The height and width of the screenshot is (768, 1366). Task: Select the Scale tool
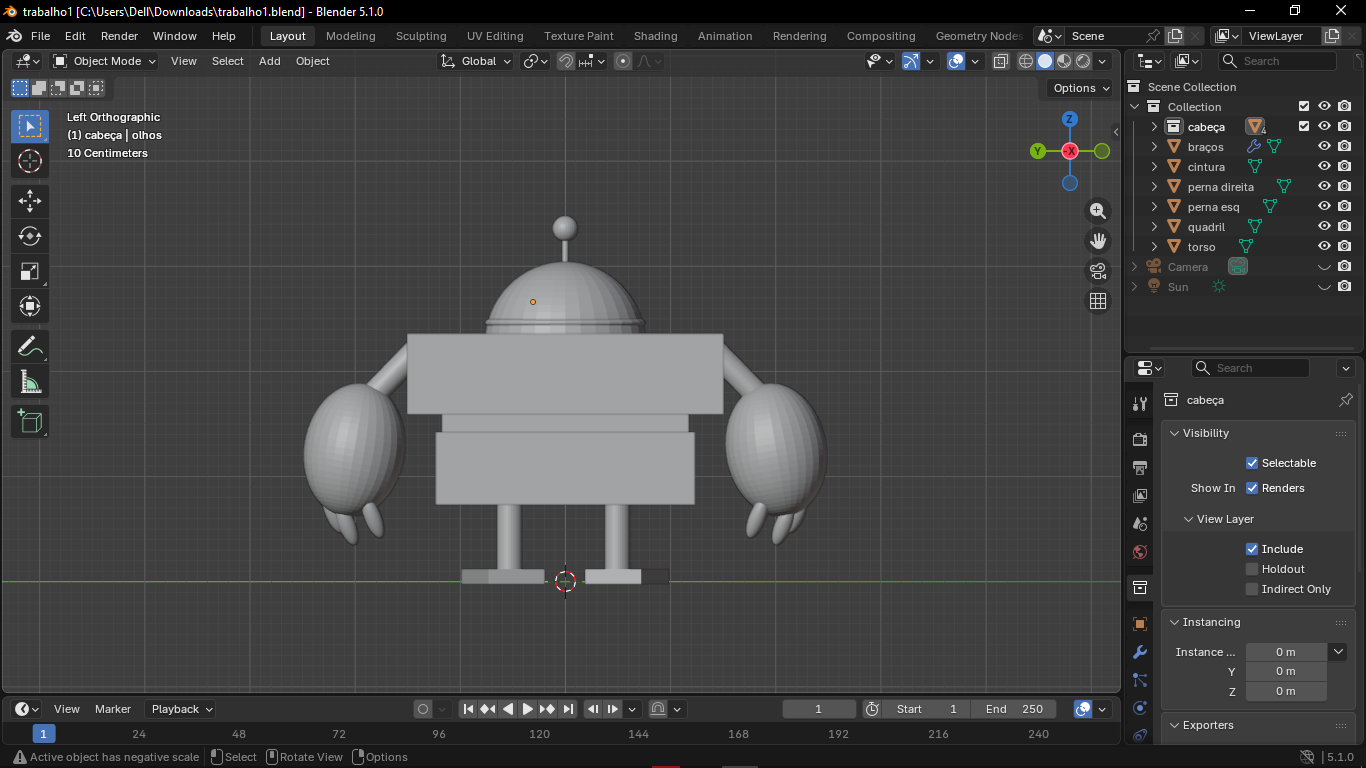(30, 271)
